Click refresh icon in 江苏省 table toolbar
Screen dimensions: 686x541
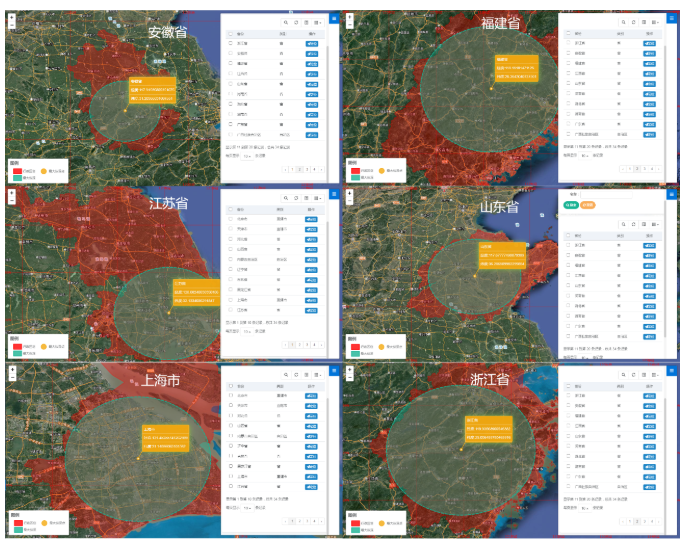(296, 198)
